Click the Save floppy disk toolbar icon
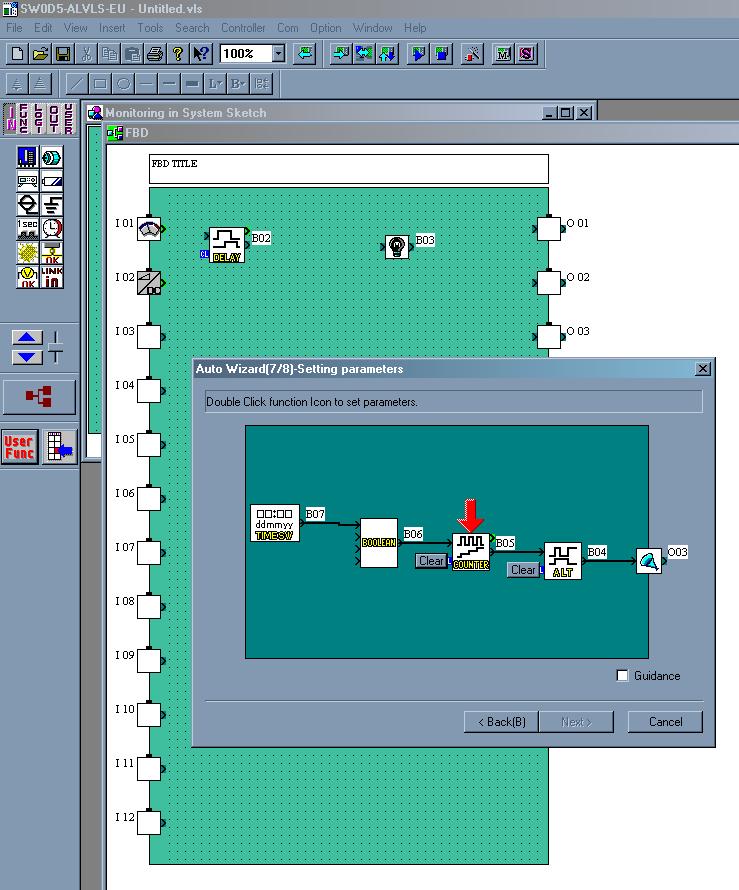739x890 pixels. tap(62, 53)
